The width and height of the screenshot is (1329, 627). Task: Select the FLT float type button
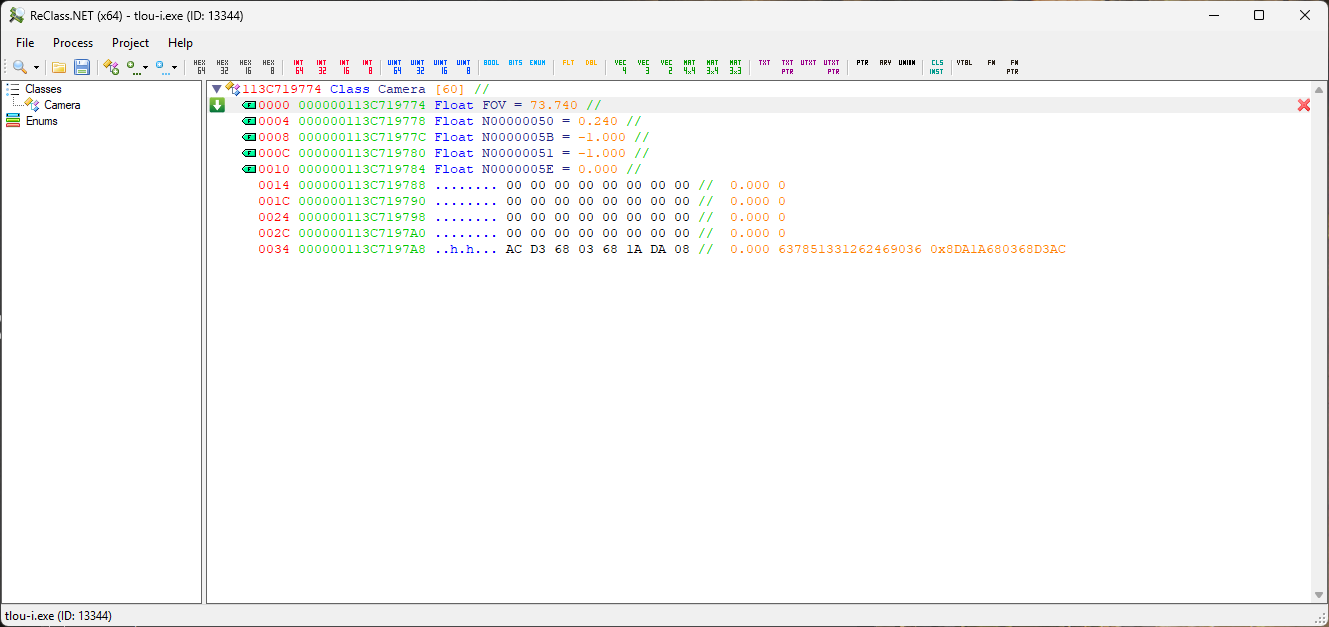[x=568, y=63]
